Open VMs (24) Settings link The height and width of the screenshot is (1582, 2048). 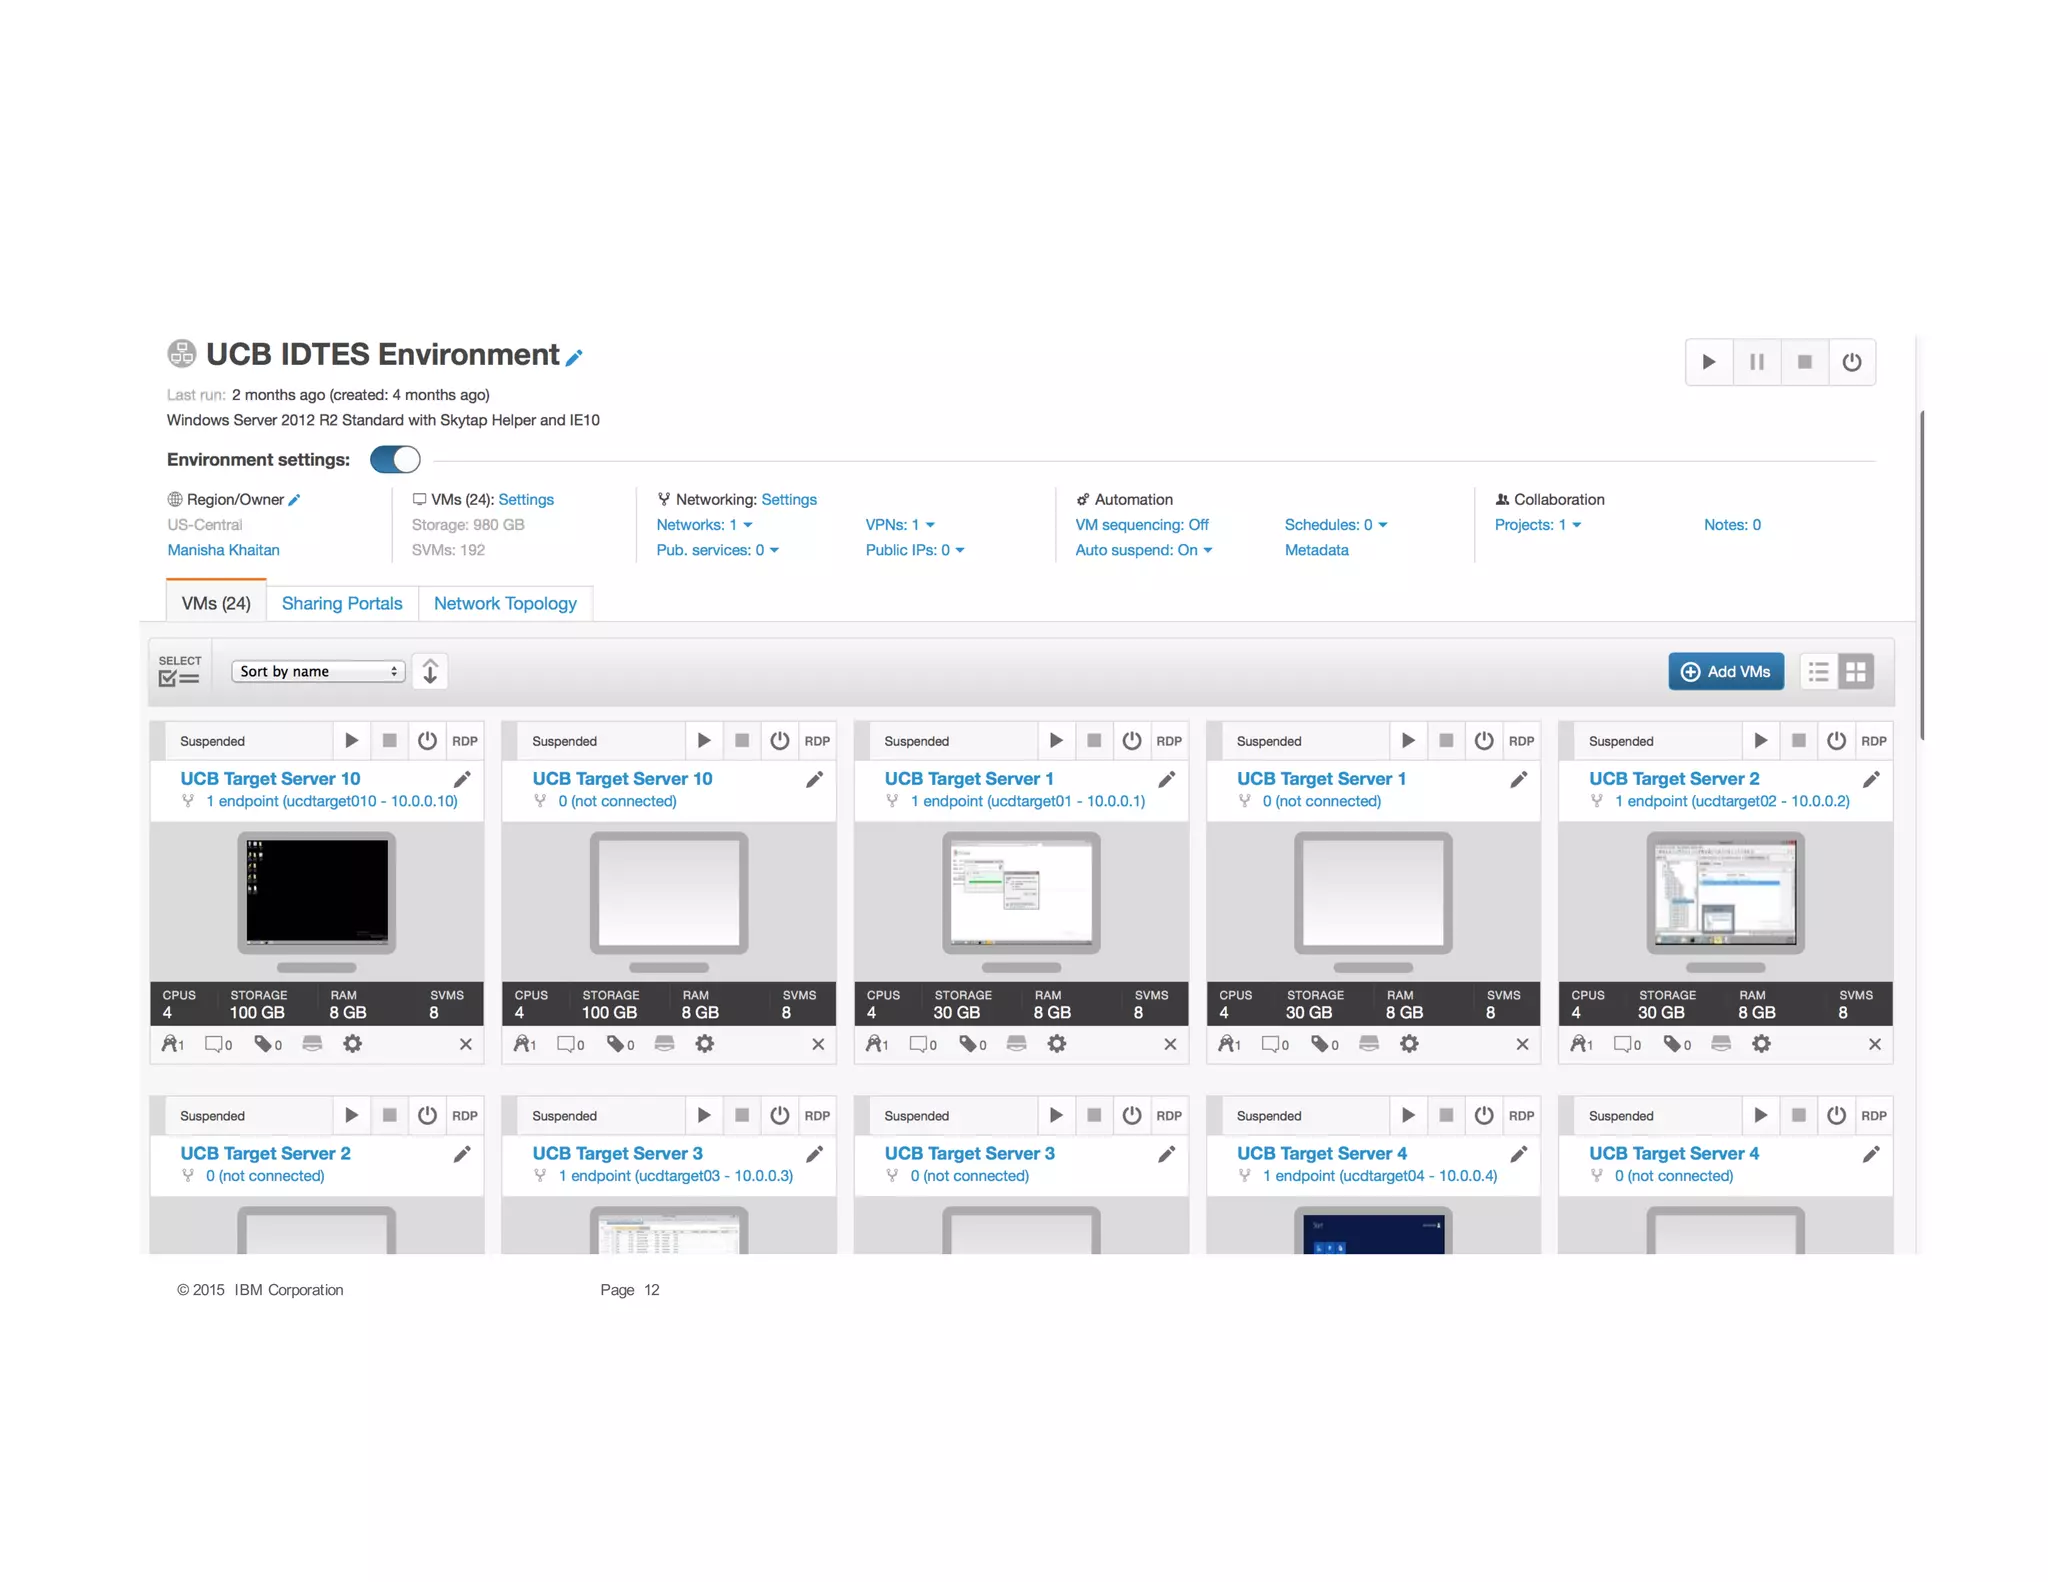526,500
